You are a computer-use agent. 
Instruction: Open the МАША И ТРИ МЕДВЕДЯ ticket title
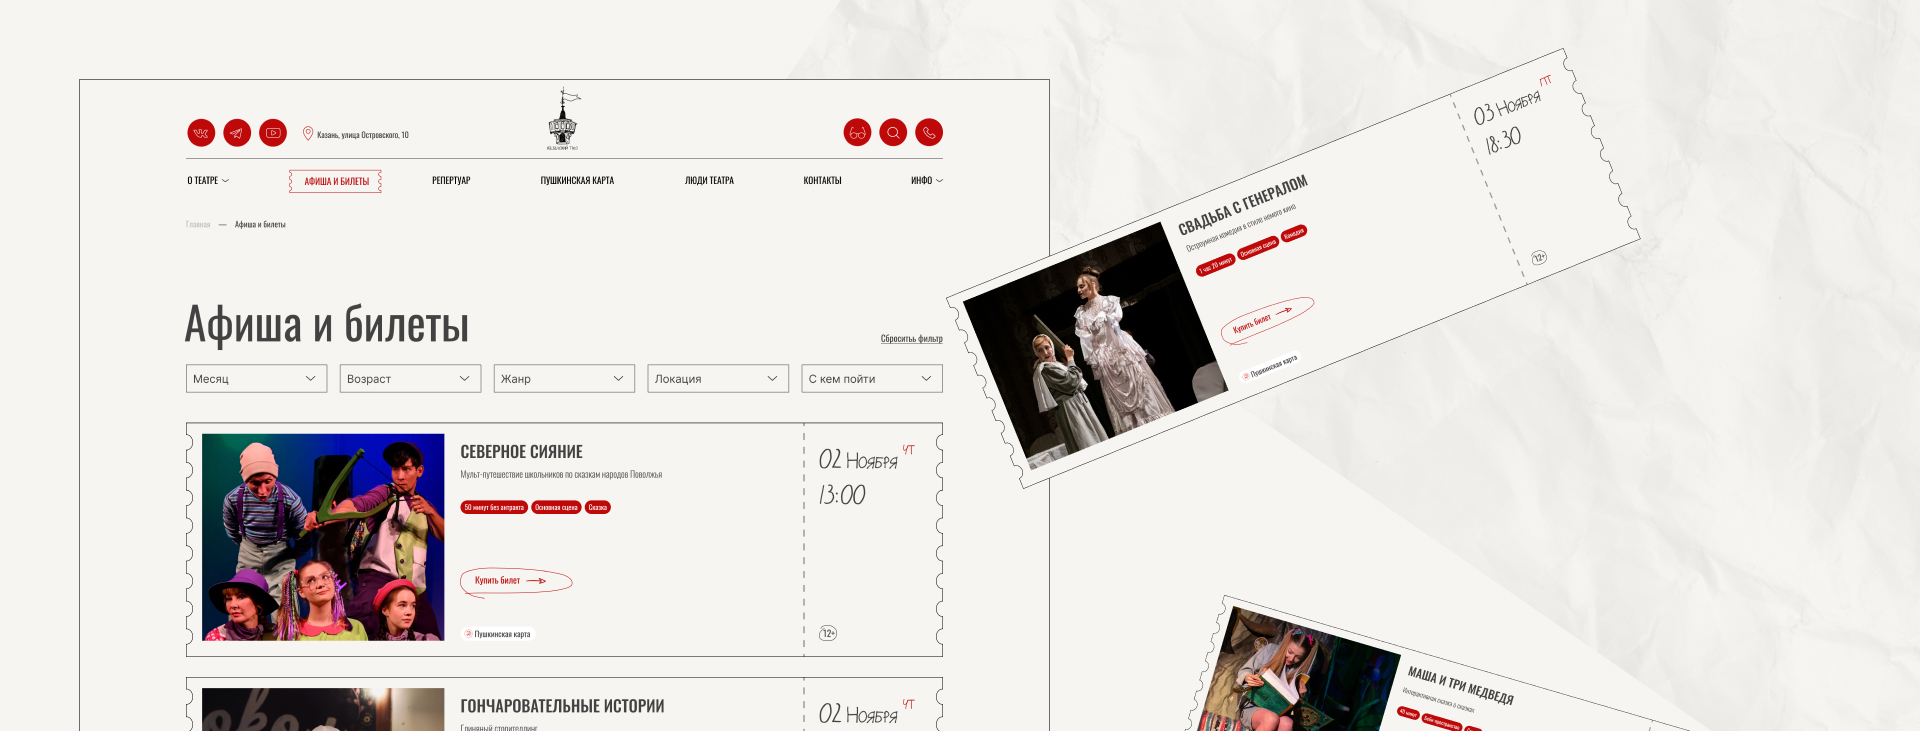pyautogui.click(x=1461, y=685)
